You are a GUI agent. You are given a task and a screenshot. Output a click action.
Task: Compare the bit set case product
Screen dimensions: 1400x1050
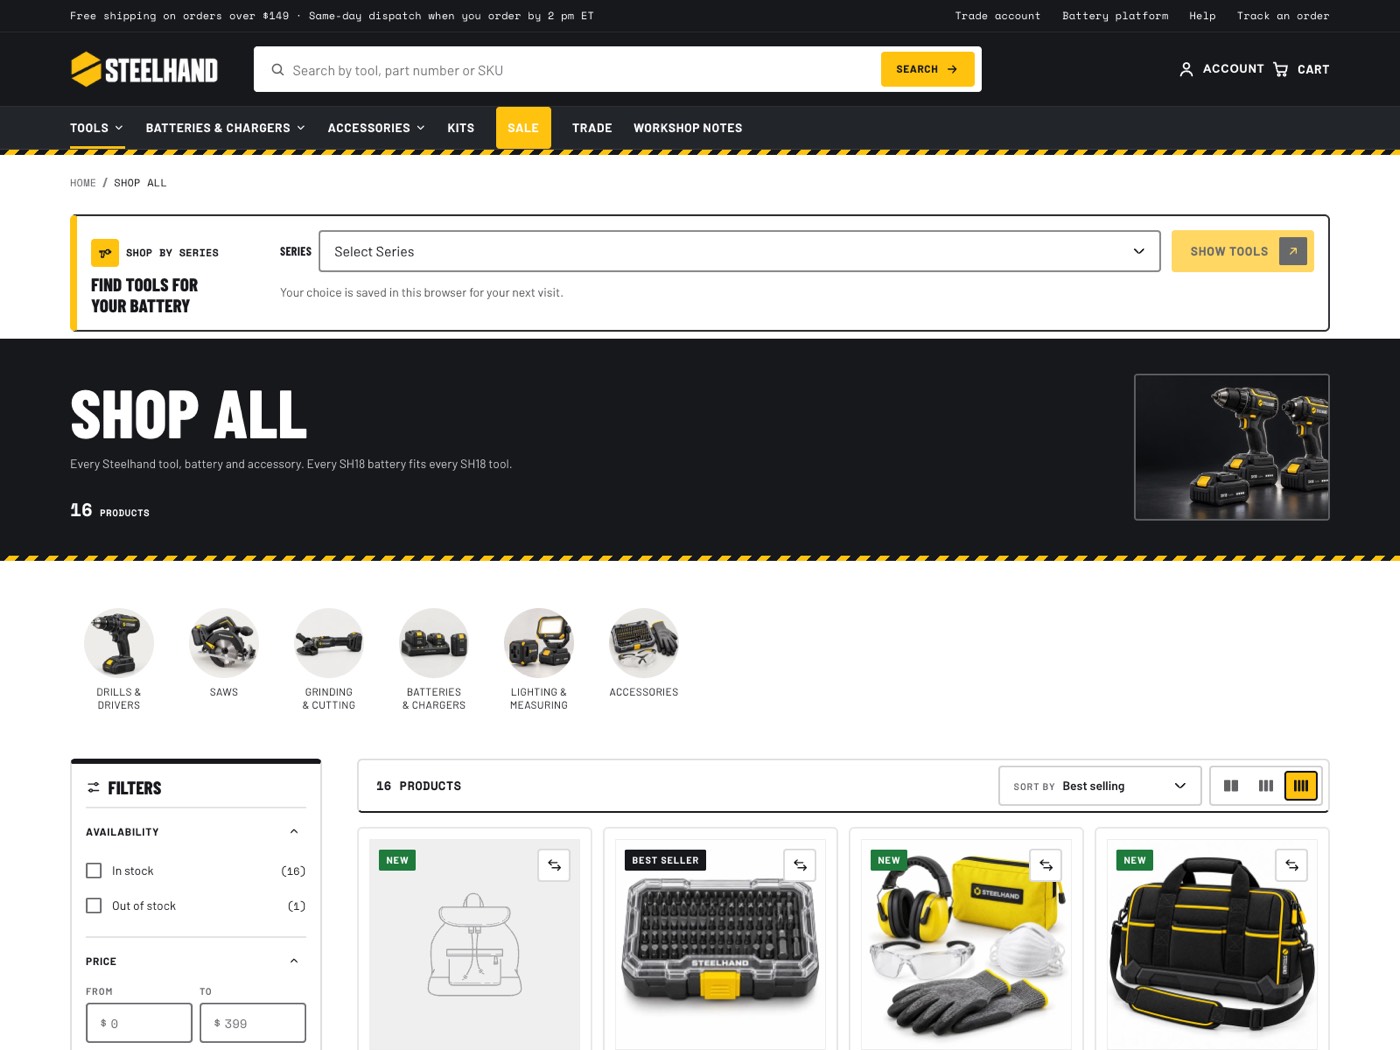click(x=800, y=865)
